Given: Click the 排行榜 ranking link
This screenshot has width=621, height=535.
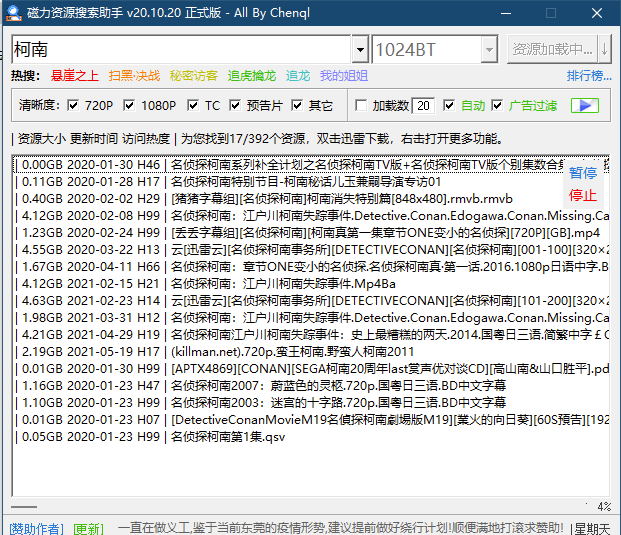Looking at the screenshot, I should (588, 76).
